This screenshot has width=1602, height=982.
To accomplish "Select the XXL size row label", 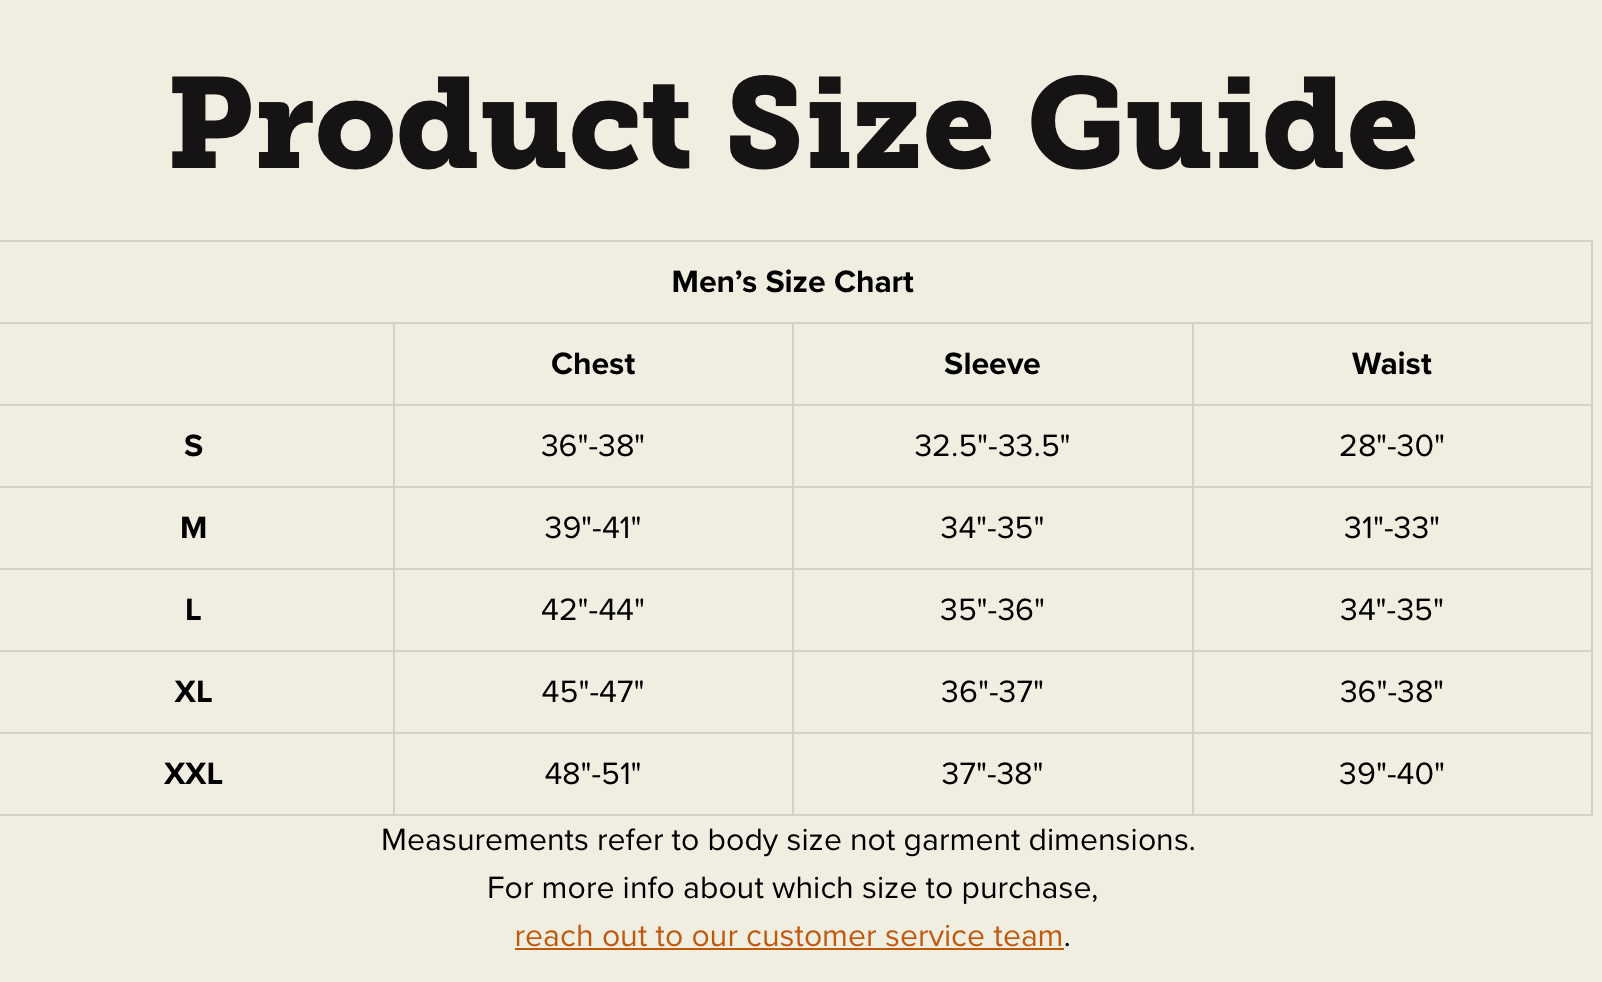I will (x=193, y=774).
